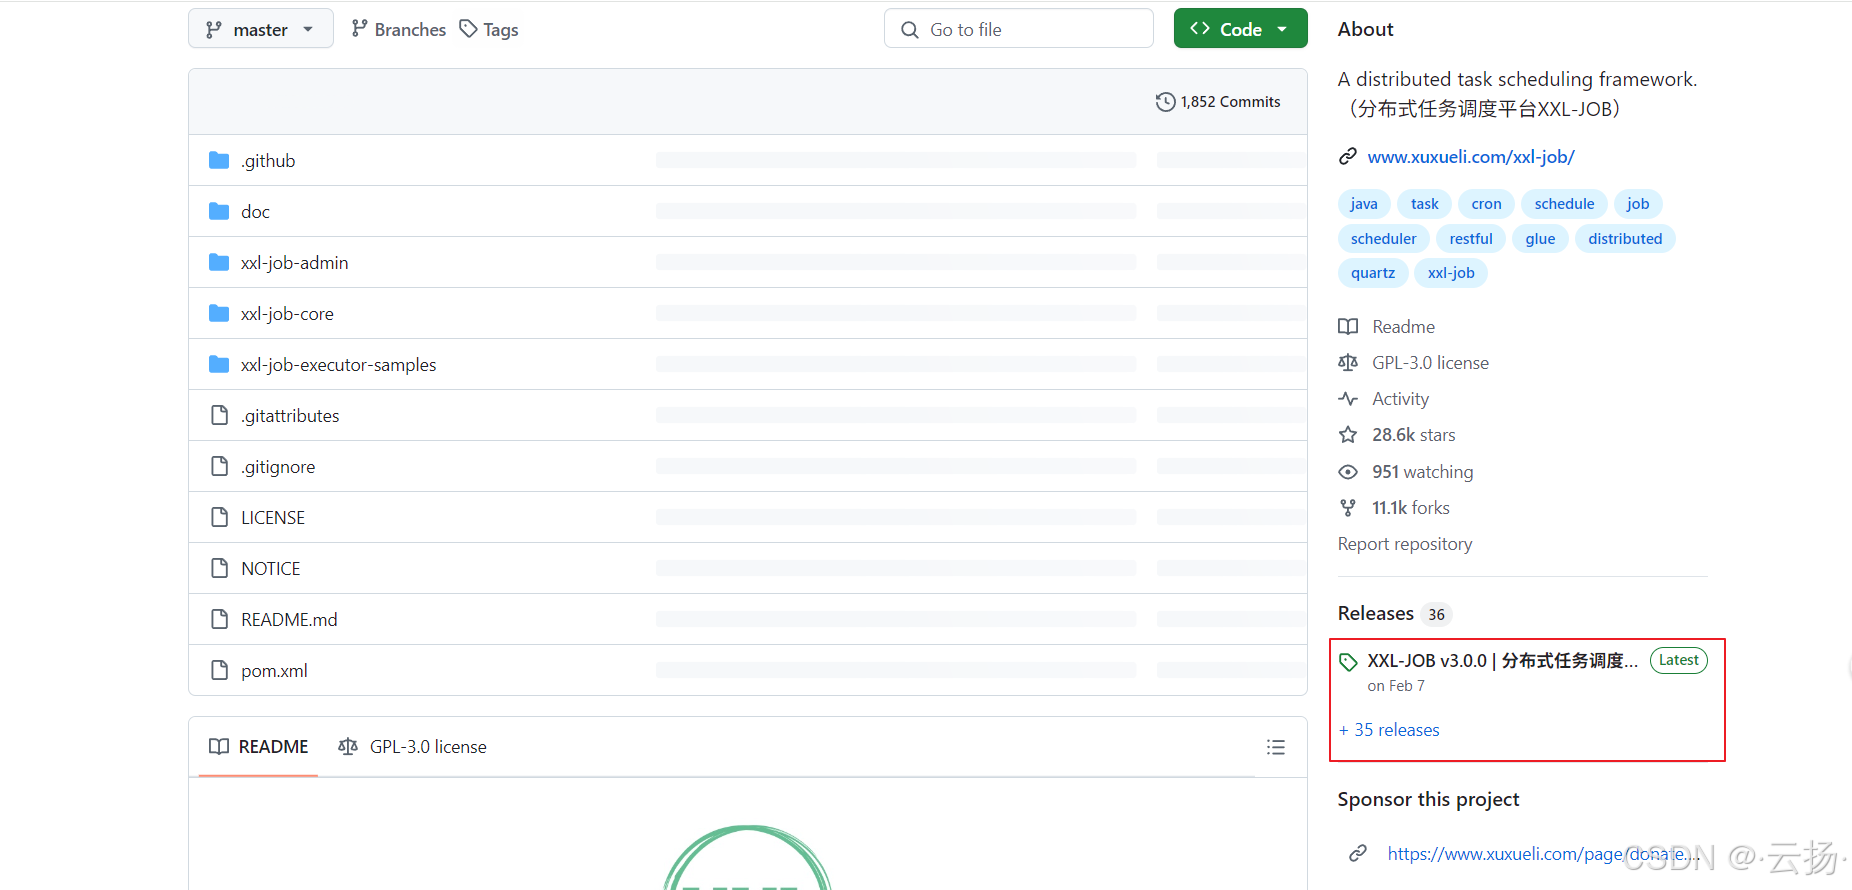Open the xxl-job-admin folder name
Screen dimensions: 1852x890
(295, 263)
